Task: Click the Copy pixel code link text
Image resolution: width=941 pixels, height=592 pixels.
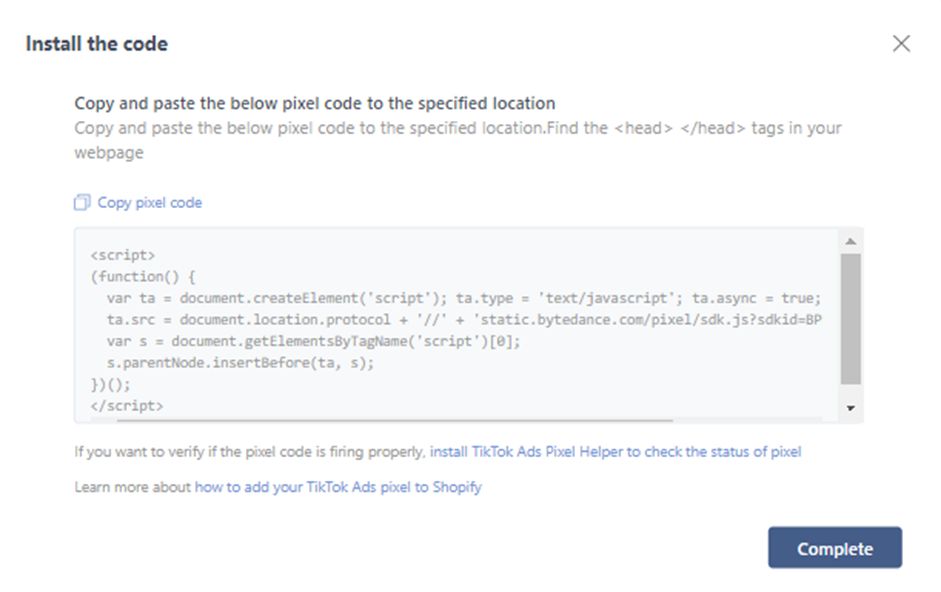Action: point(149,203)
